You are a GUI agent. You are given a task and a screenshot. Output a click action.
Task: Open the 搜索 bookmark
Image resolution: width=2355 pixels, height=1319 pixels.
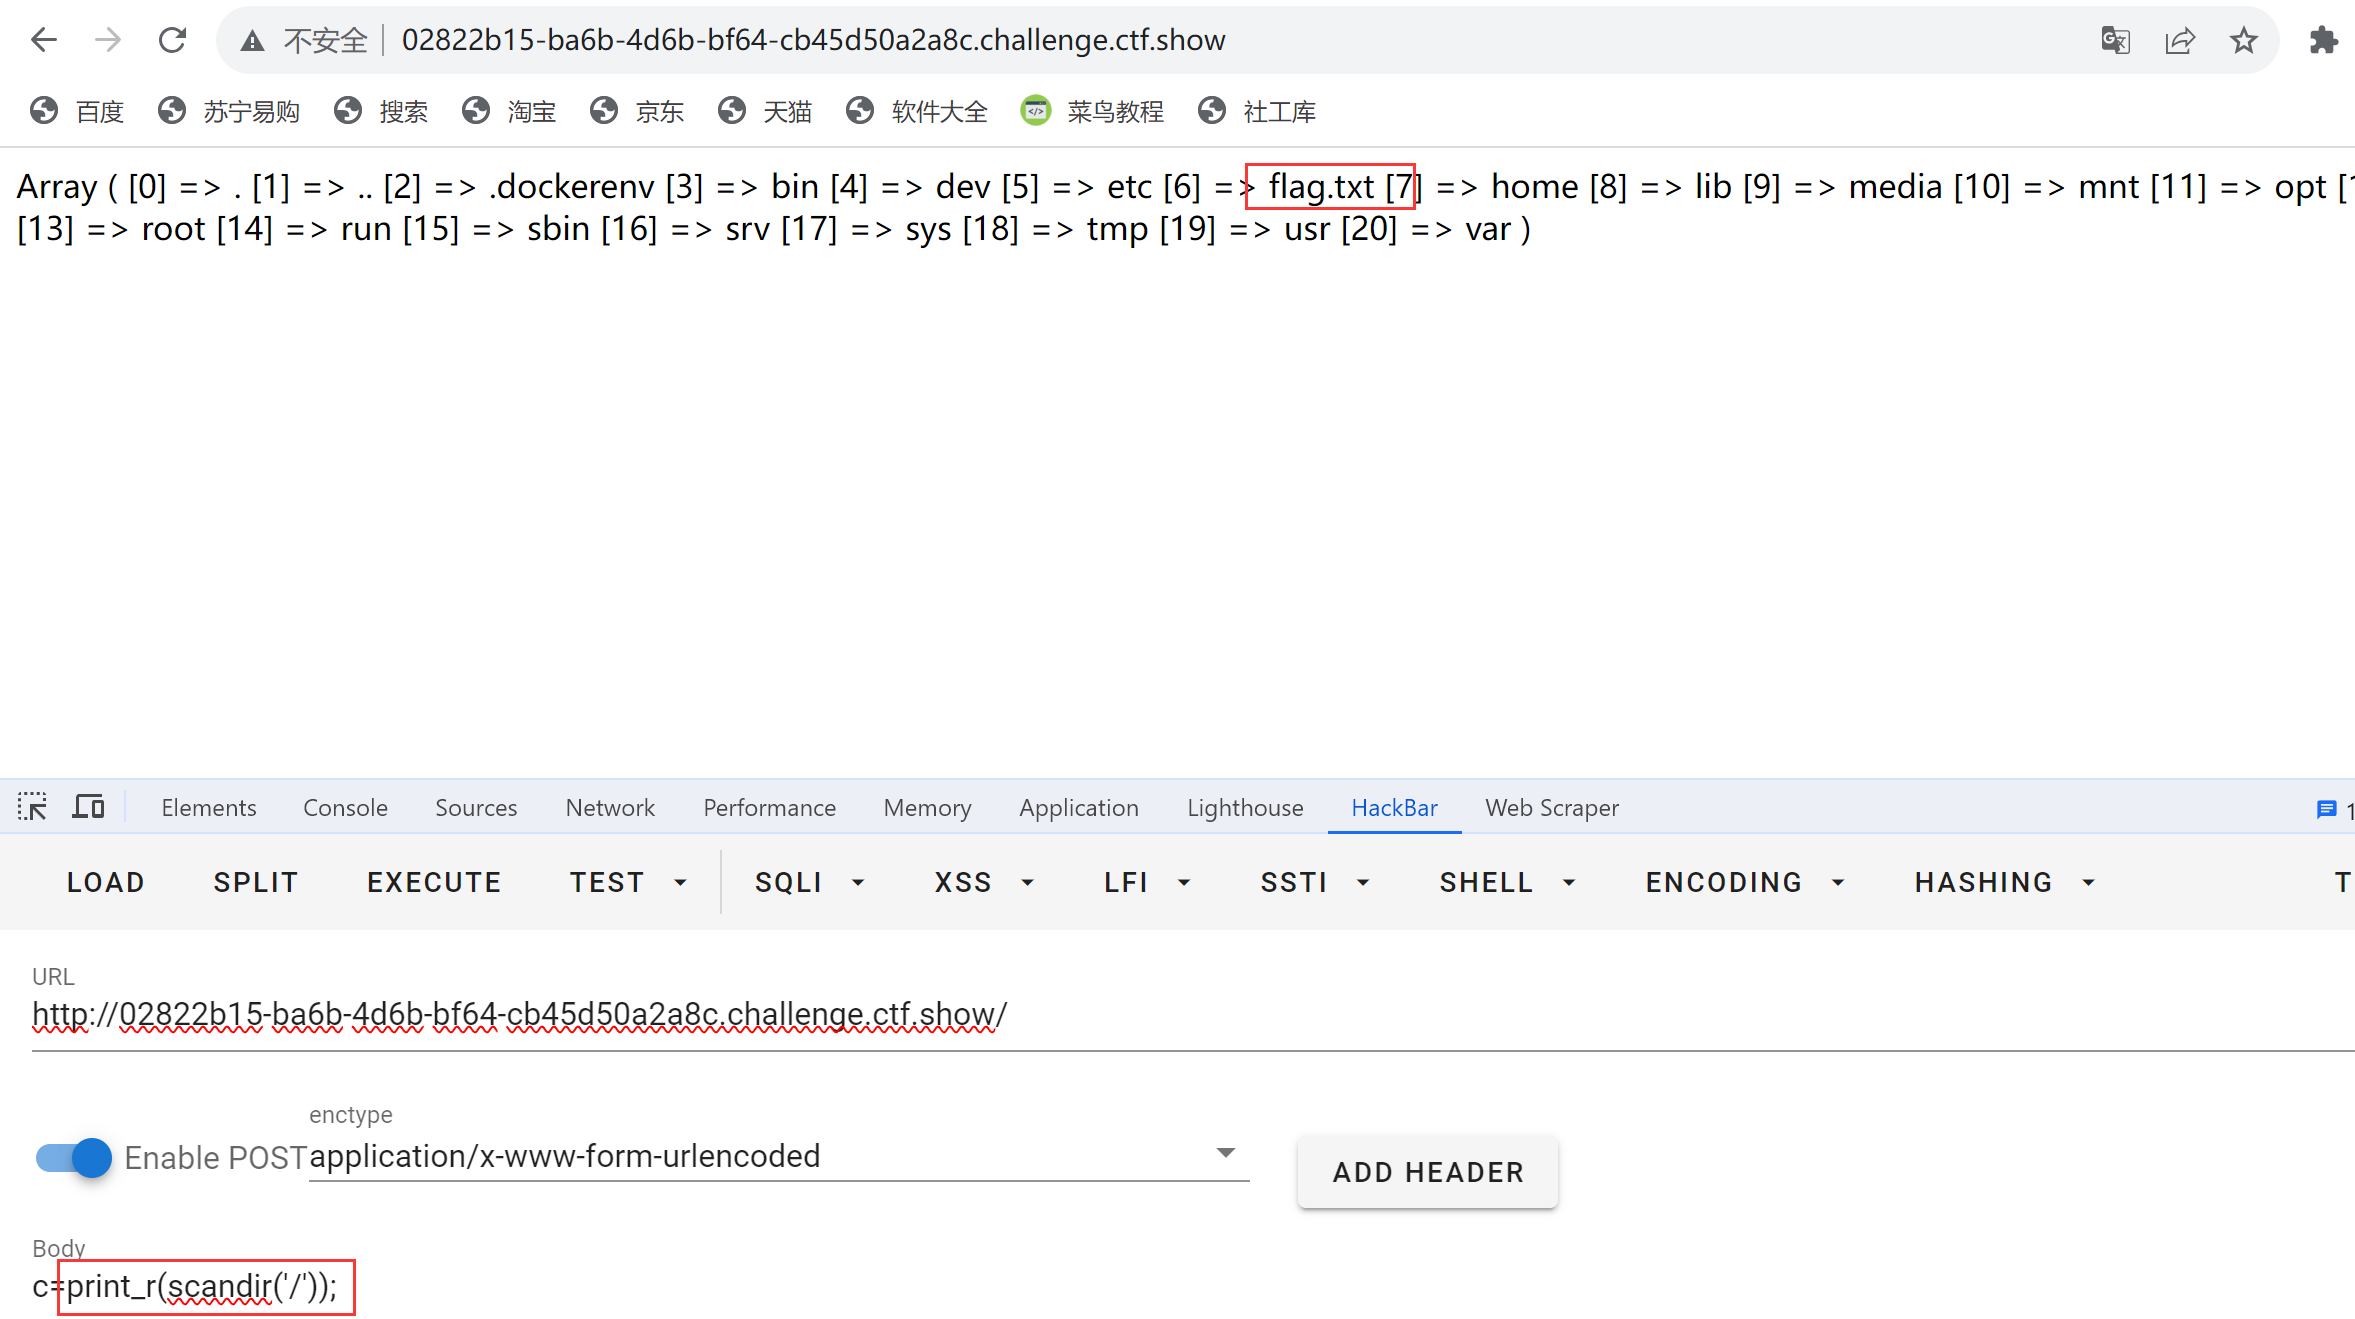click(x=381, y=111)
